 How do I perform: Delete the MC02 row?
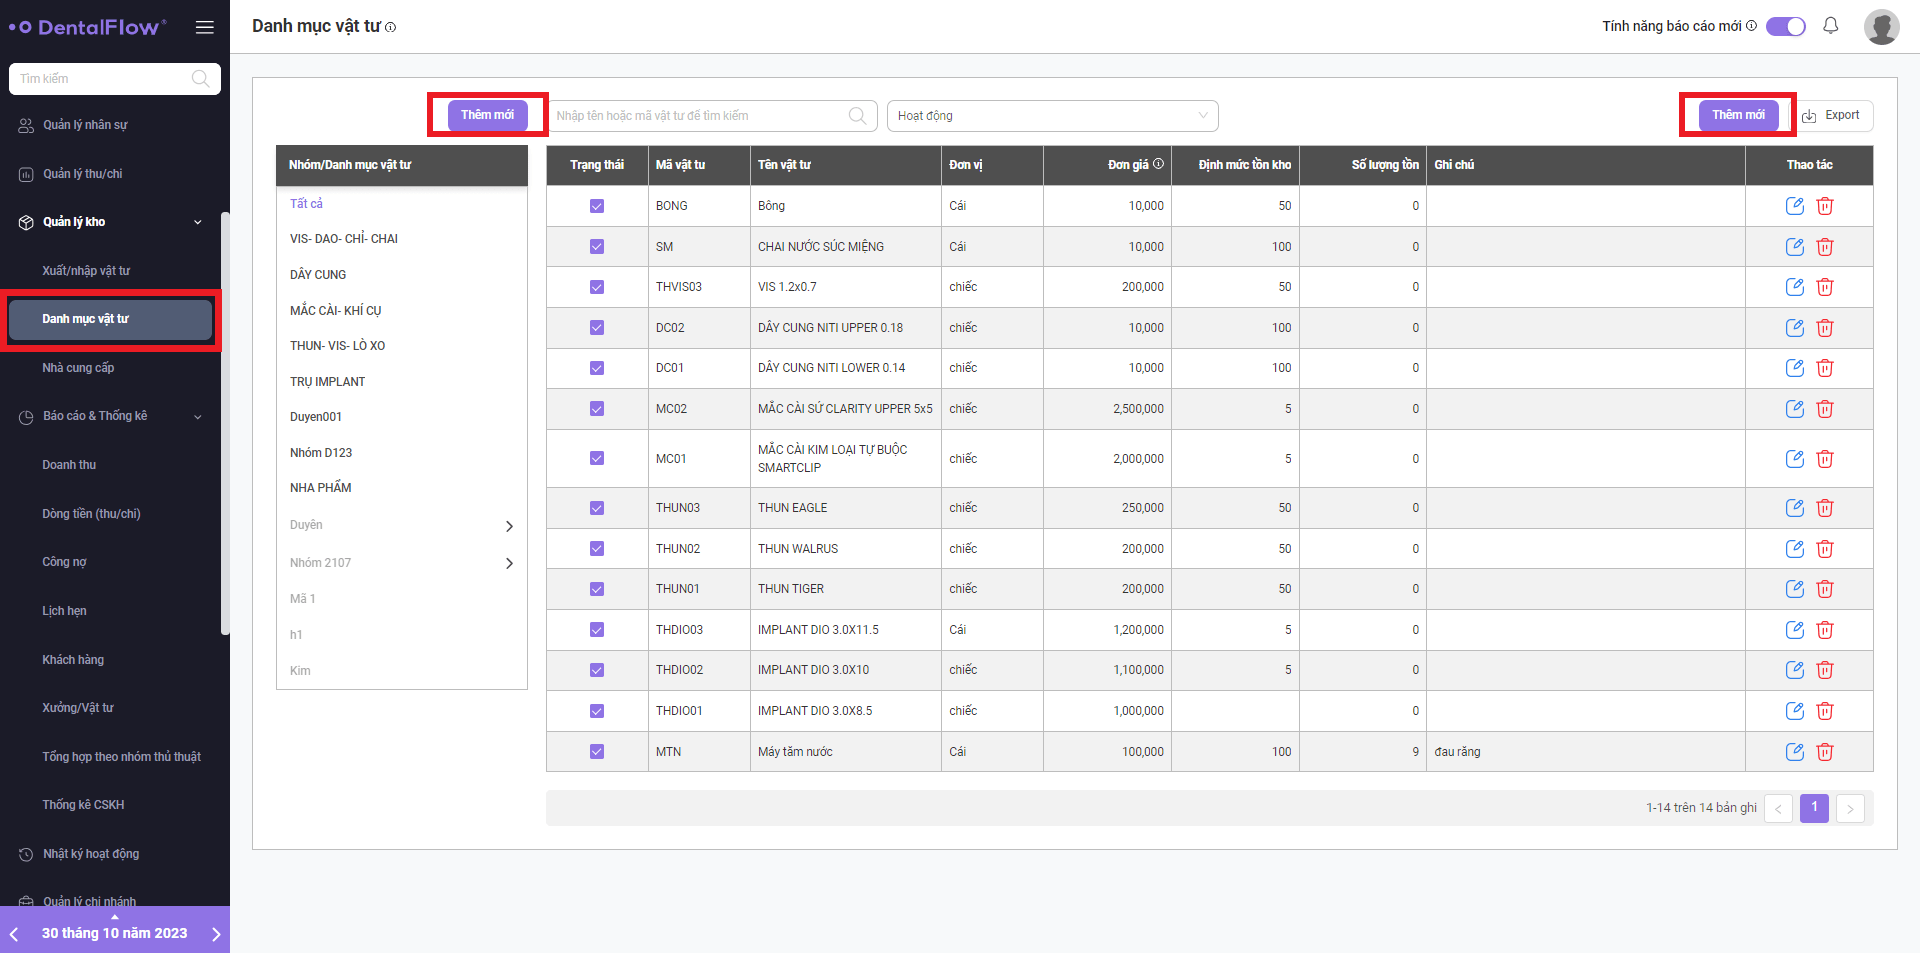tap(1825, 409)
